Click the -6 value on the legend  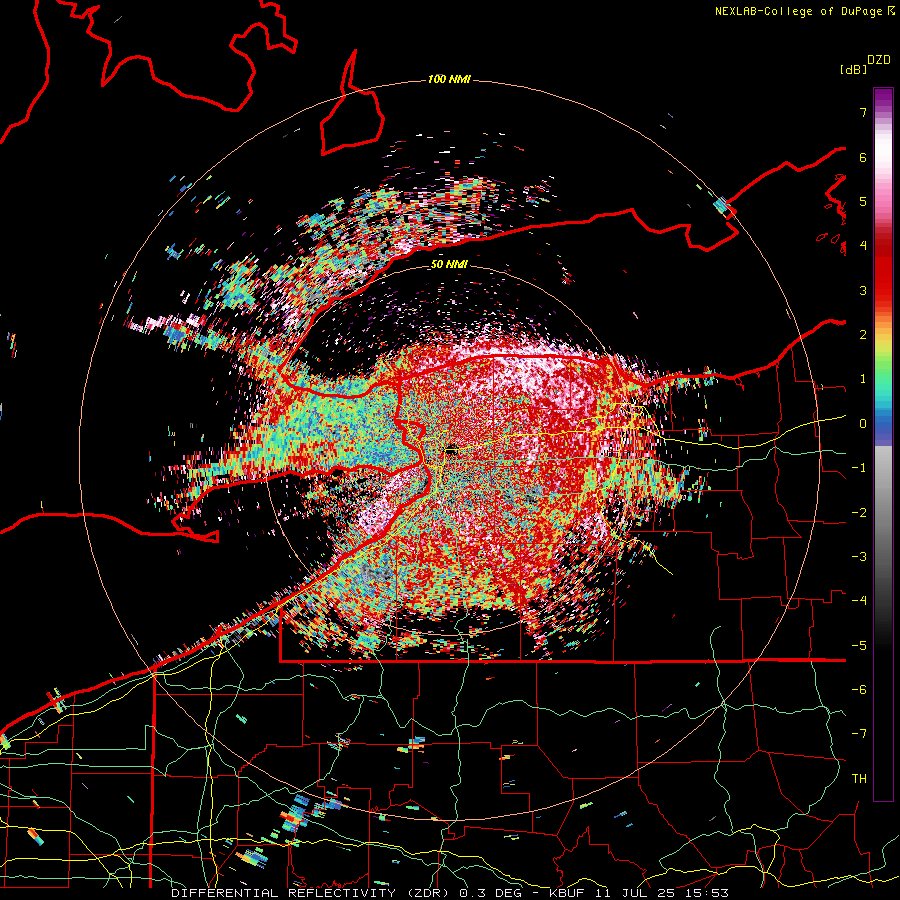click(859, 690)
